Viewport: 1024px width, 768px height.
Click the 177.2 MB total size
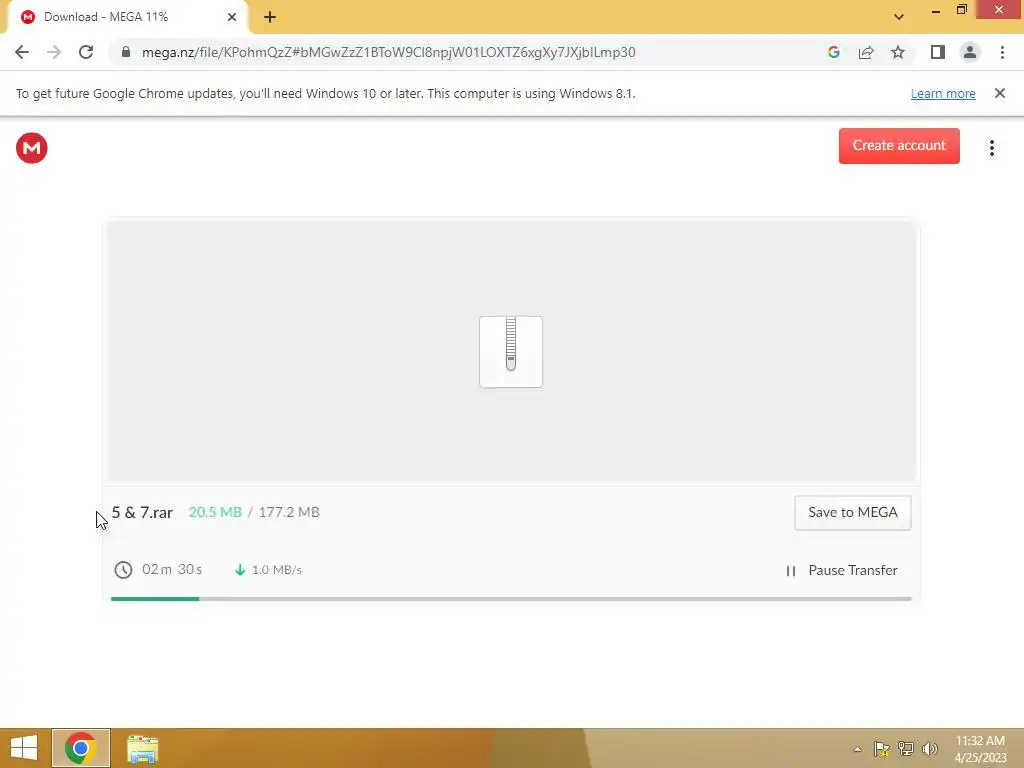pos(289,513)
